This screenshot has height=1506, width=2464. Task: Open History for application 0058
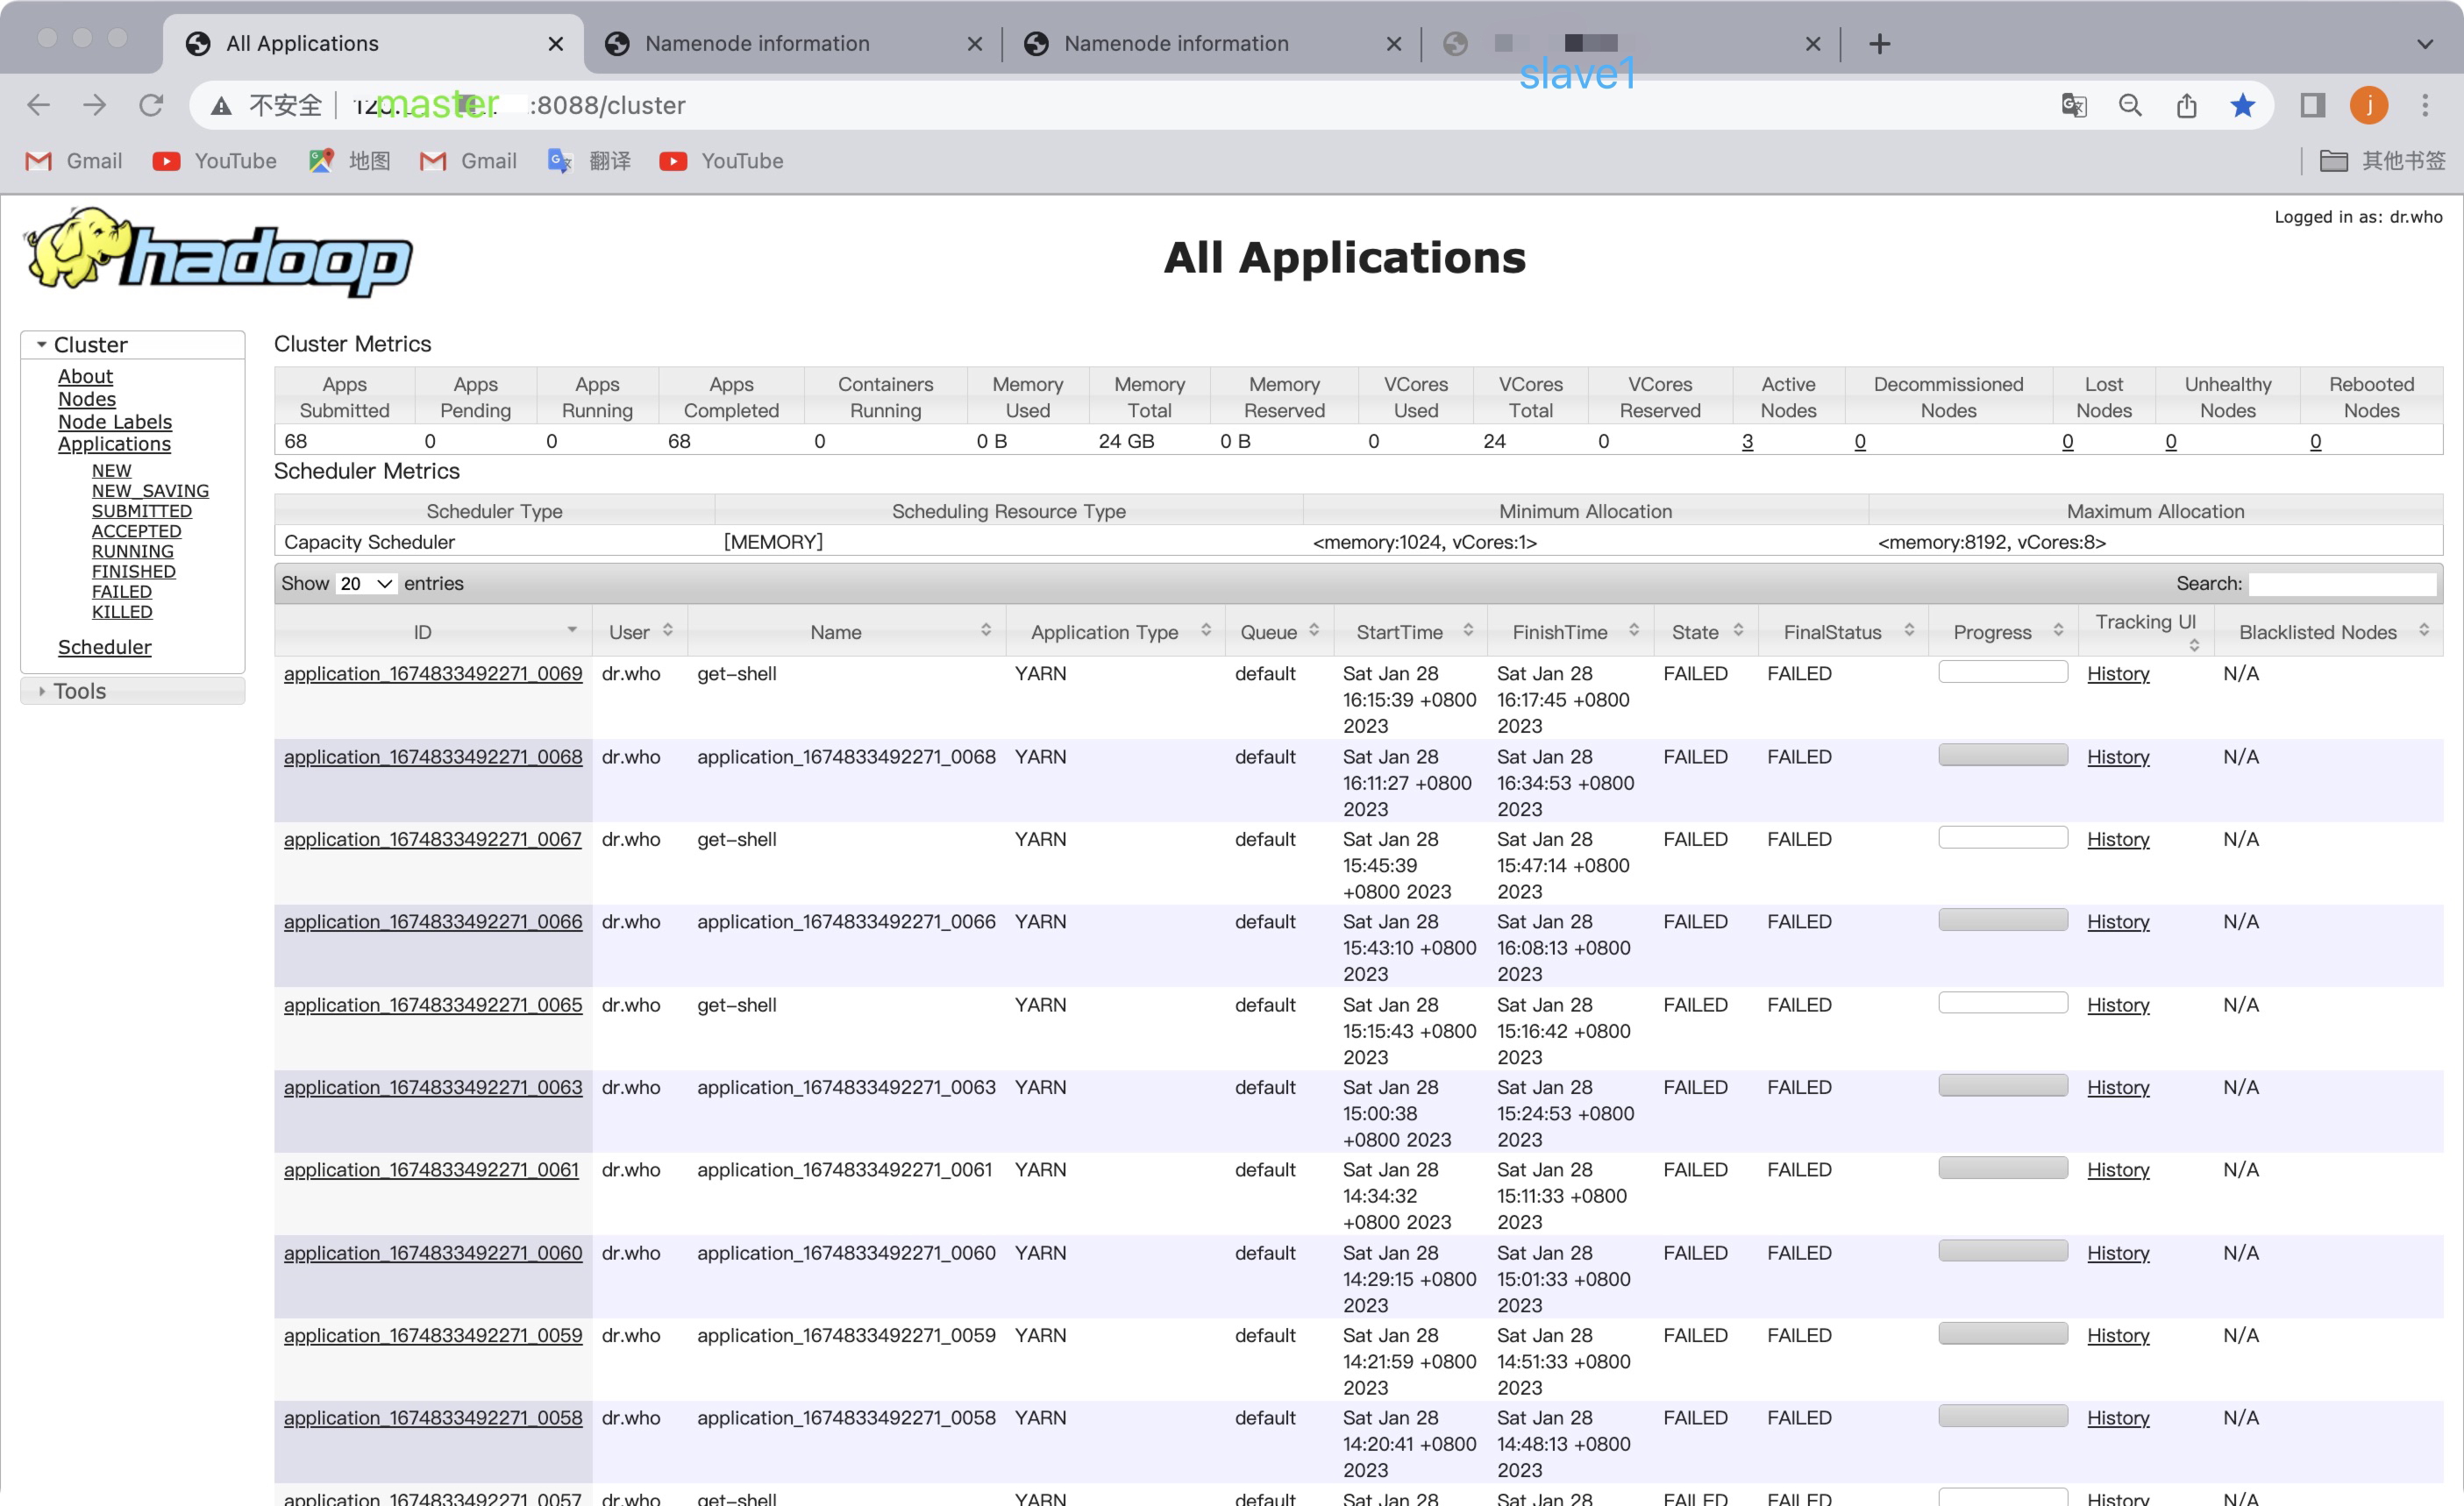point(2118,1418)
